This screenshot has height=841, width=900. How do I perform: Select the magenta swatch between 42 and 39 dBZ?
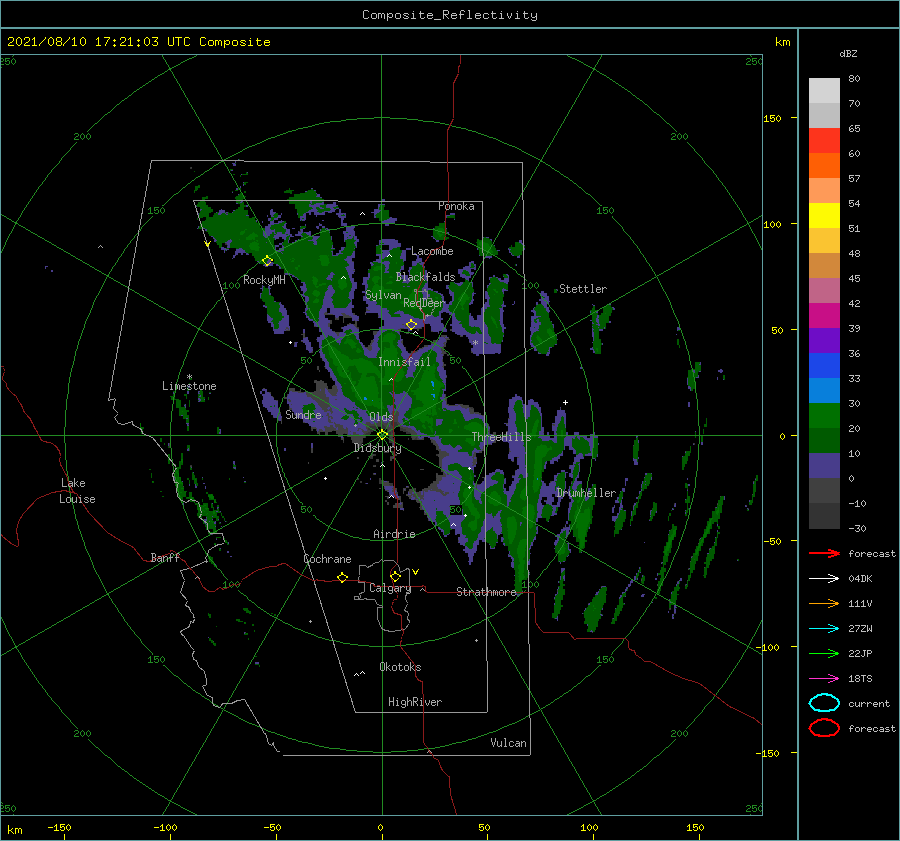824,315
